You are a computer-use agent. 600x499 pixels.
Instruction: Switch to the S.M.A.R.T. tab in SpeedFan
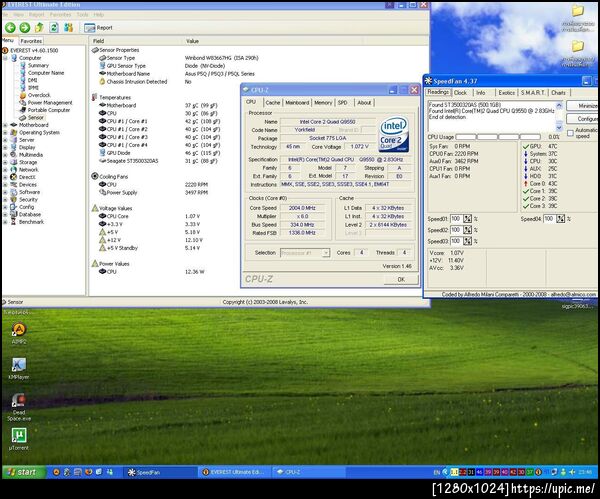click(532, 92)
